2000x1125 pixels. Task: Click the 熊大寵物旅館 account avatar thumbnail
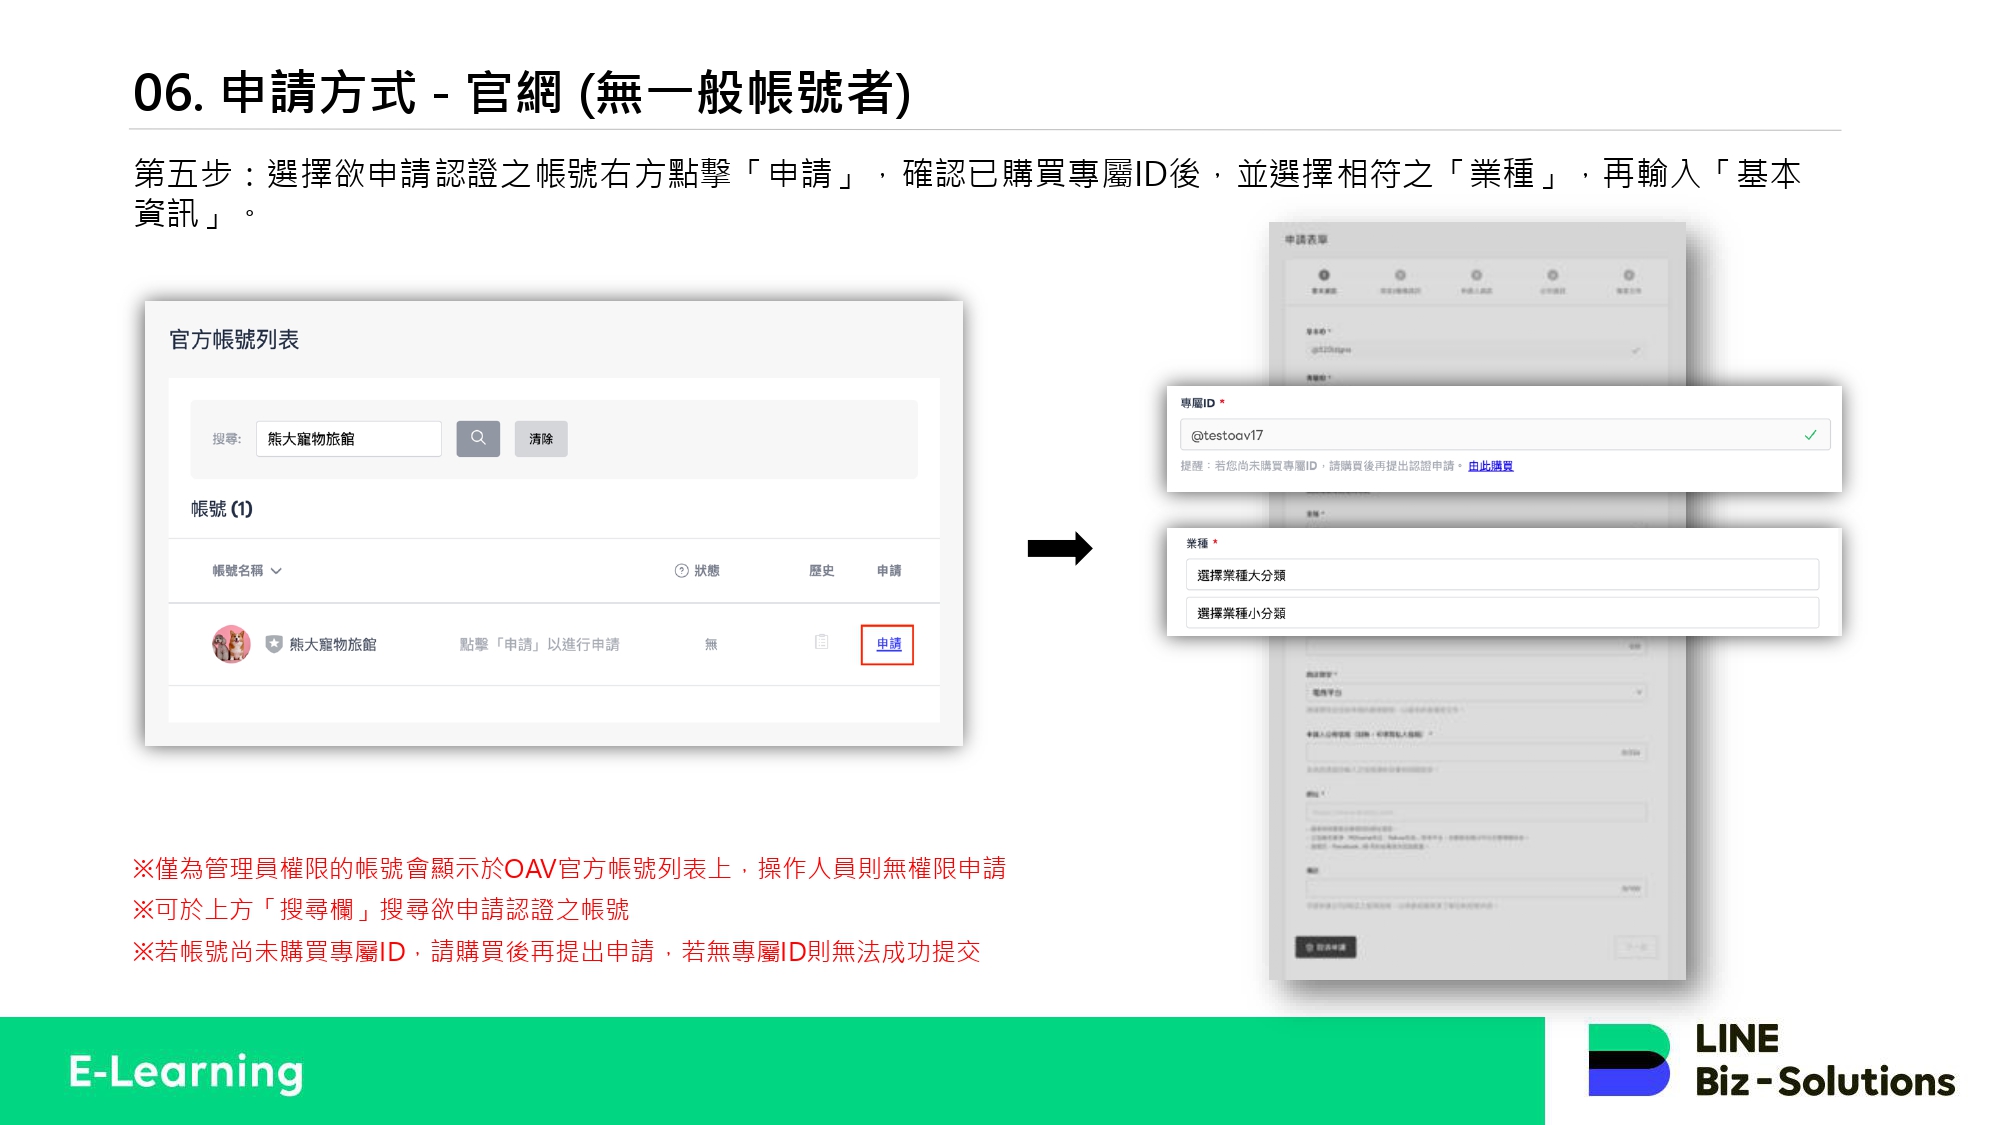pos(231,644)
